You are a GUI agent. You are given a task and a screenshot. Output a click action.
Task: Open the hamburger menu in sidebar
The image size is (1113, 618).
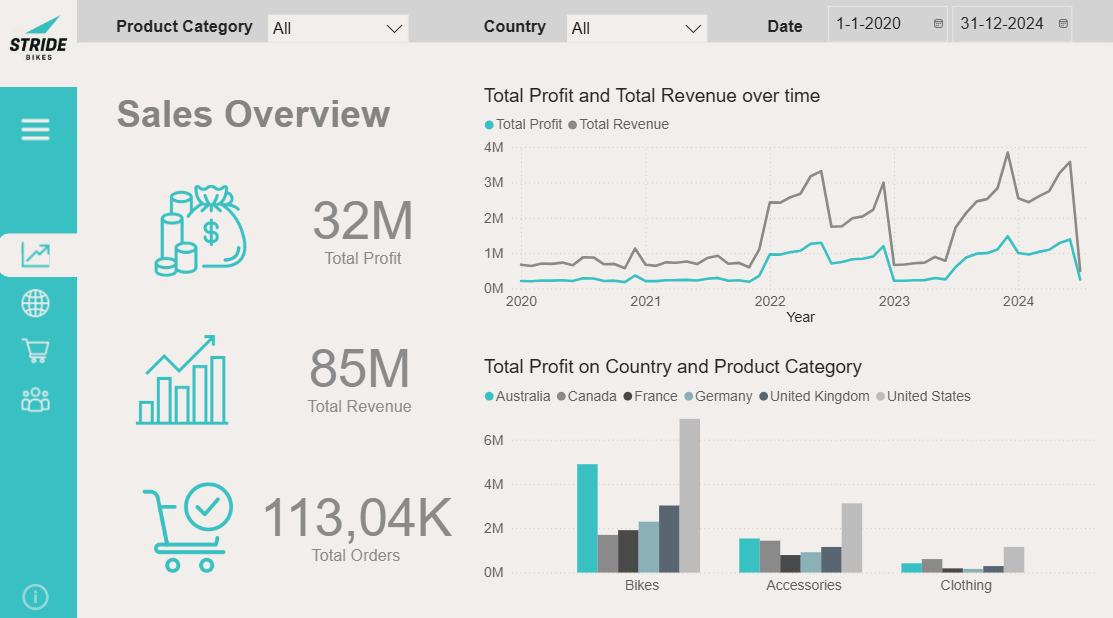[36, 130]
